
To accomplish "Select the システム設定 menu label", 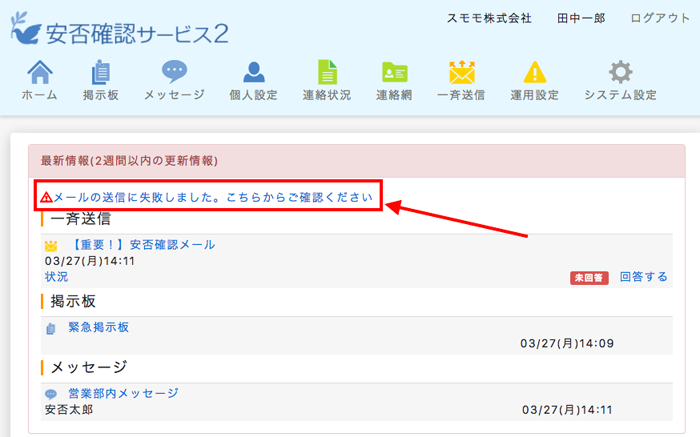I will [621, 95].
